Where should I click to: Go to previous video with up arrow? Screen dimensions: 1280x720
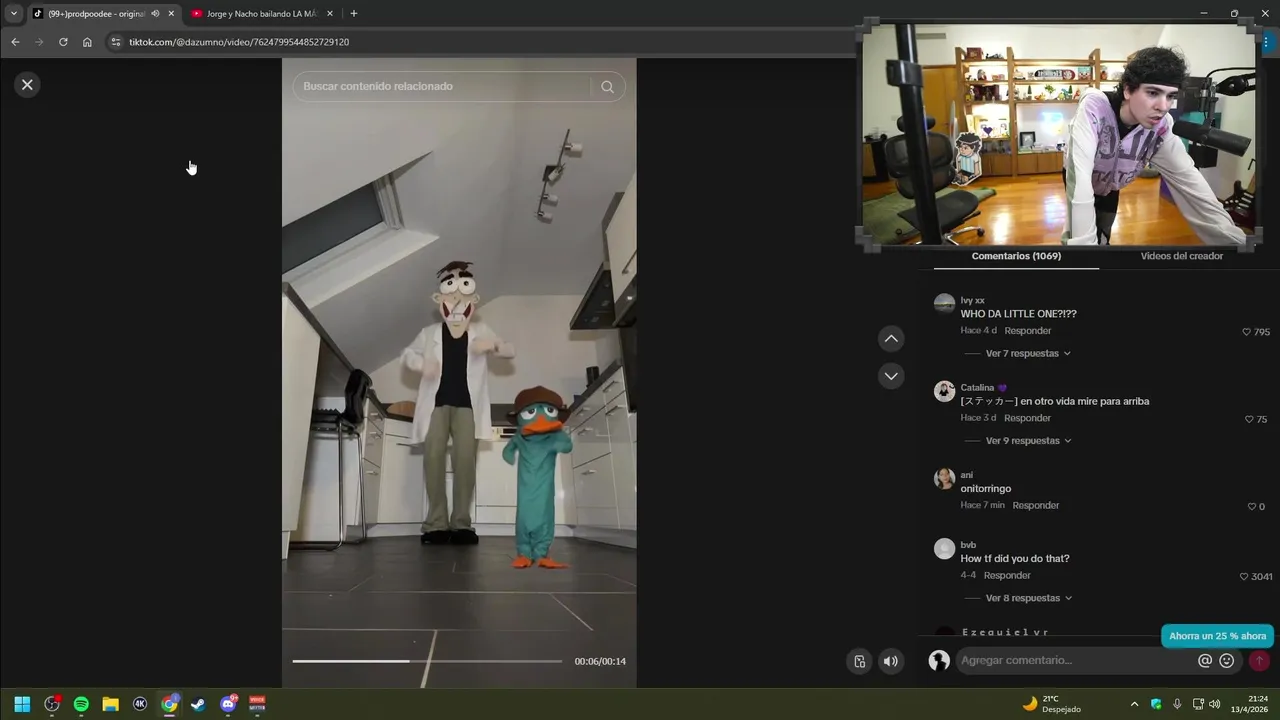pyautogui.click(x=891, y=339)
